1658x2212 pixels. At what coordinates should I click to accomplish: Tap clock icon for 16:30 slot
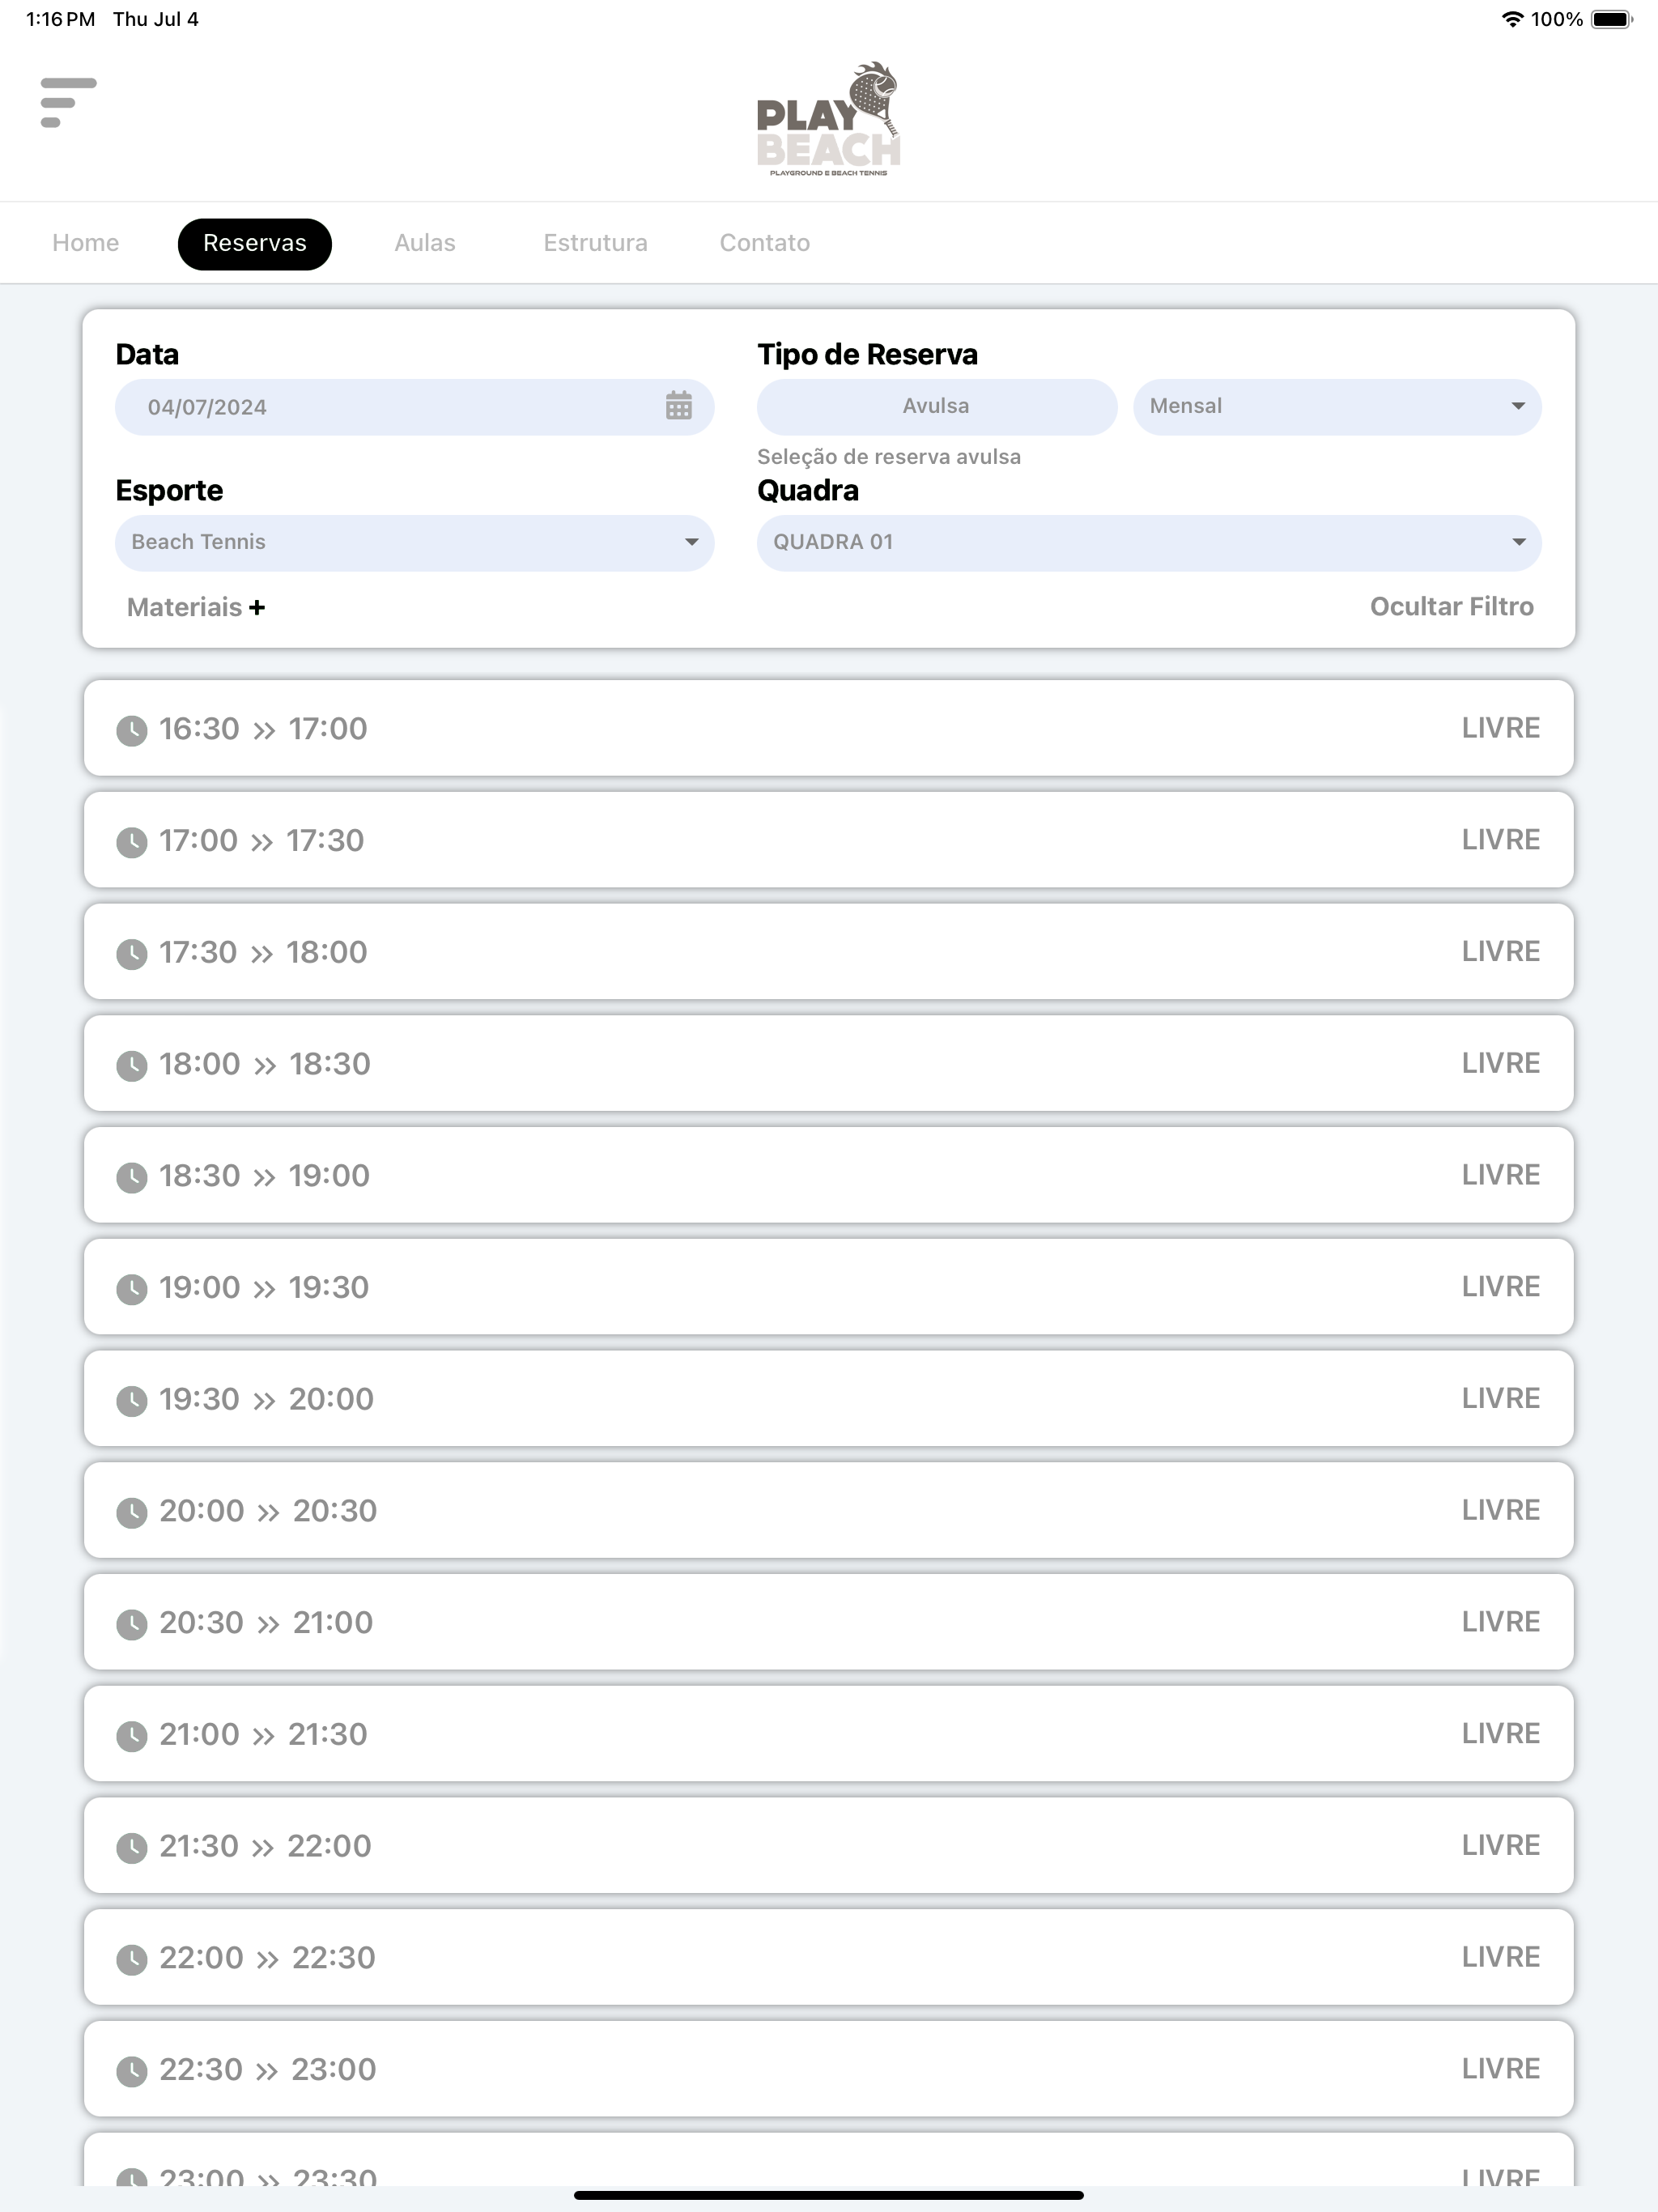(132, 730)
